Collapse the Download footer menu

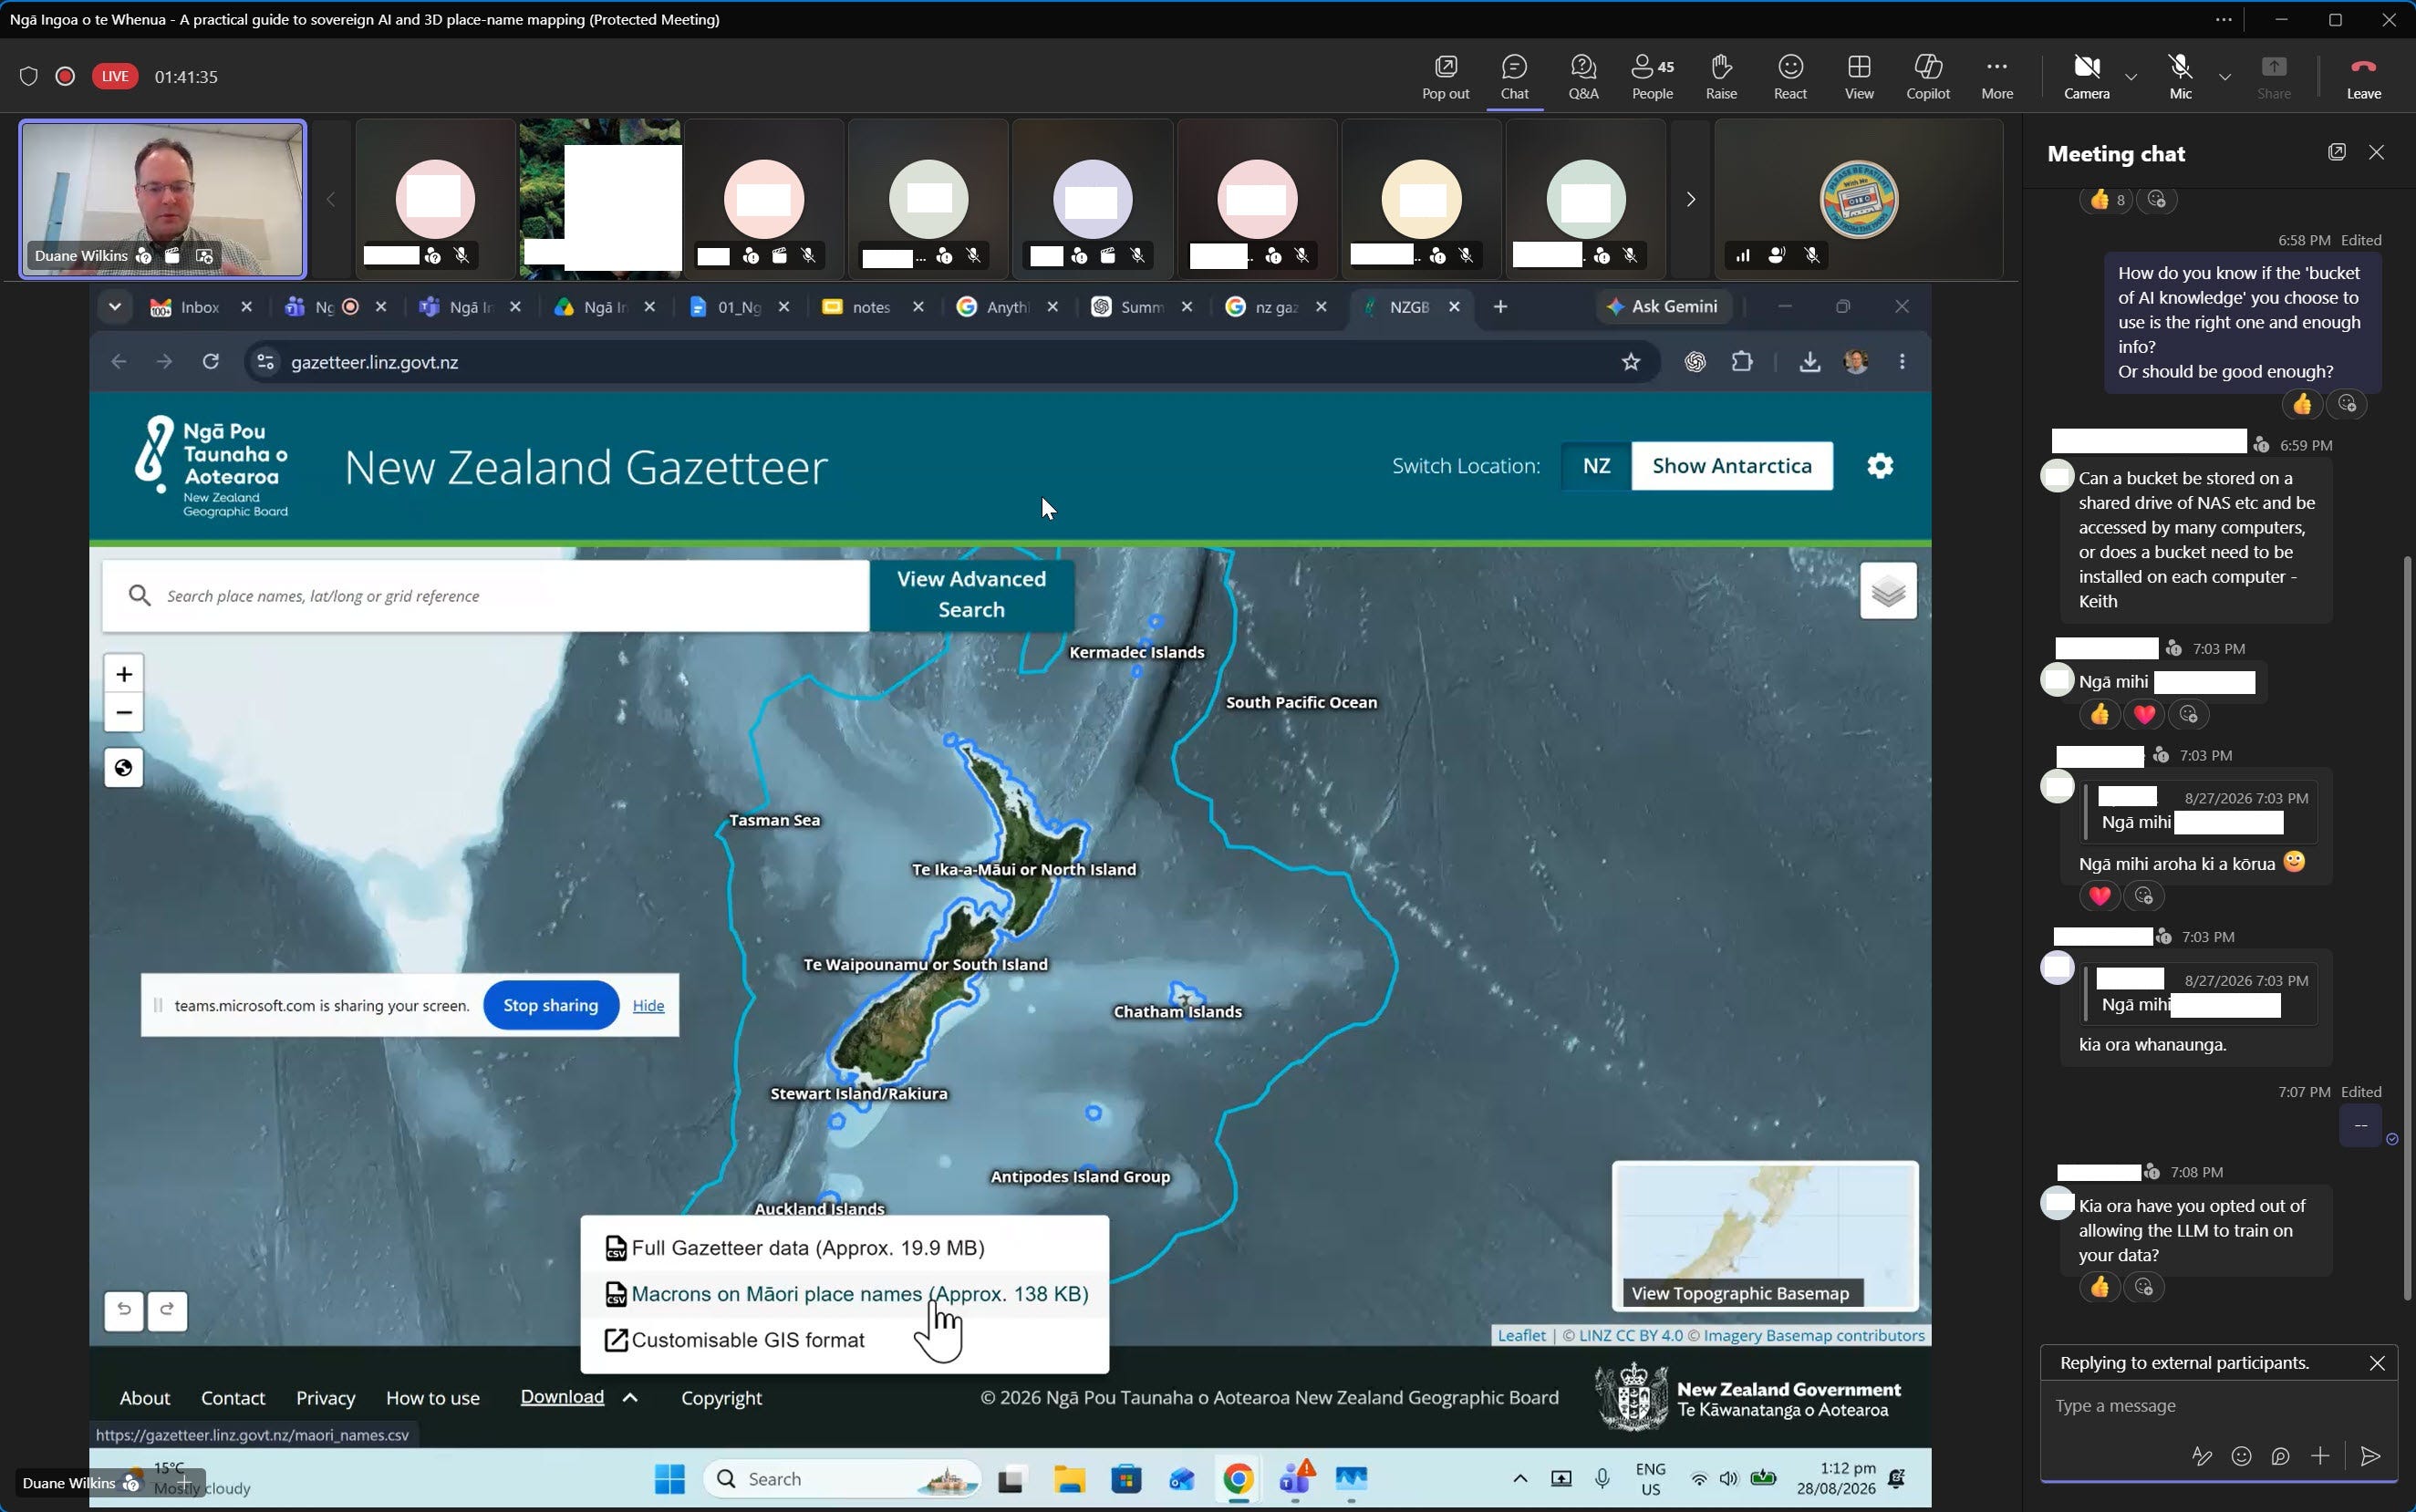(x=578, y=1397)
